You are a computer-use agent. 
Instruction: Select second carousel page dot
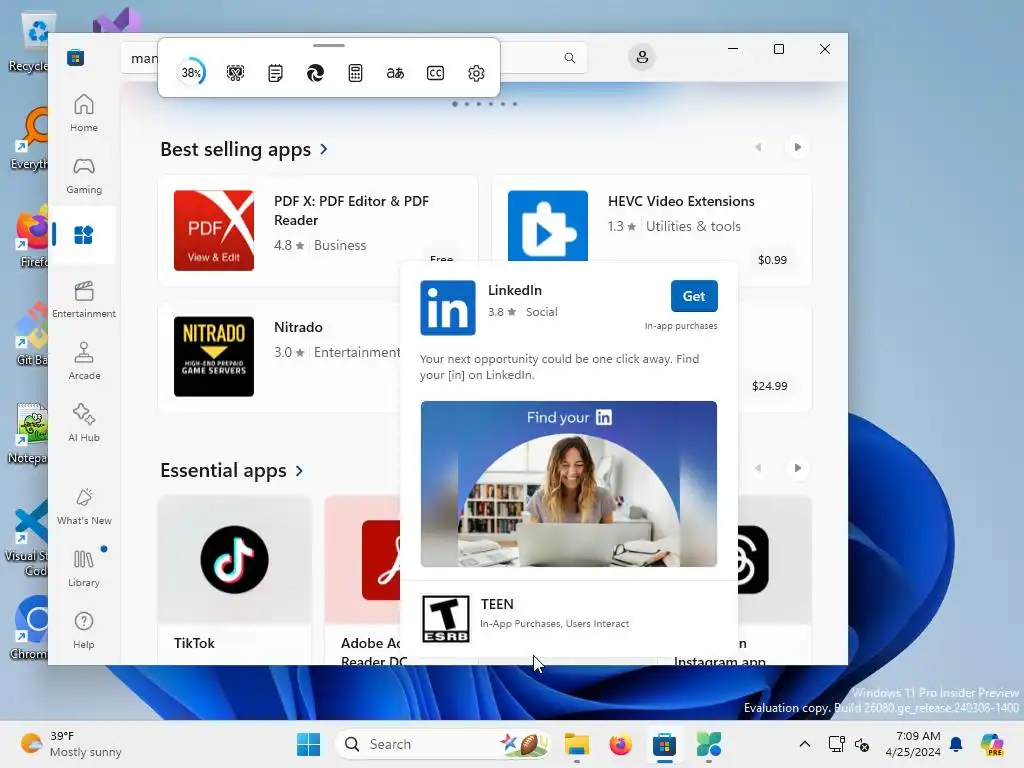pyautogui.click(x=467, y=104)
